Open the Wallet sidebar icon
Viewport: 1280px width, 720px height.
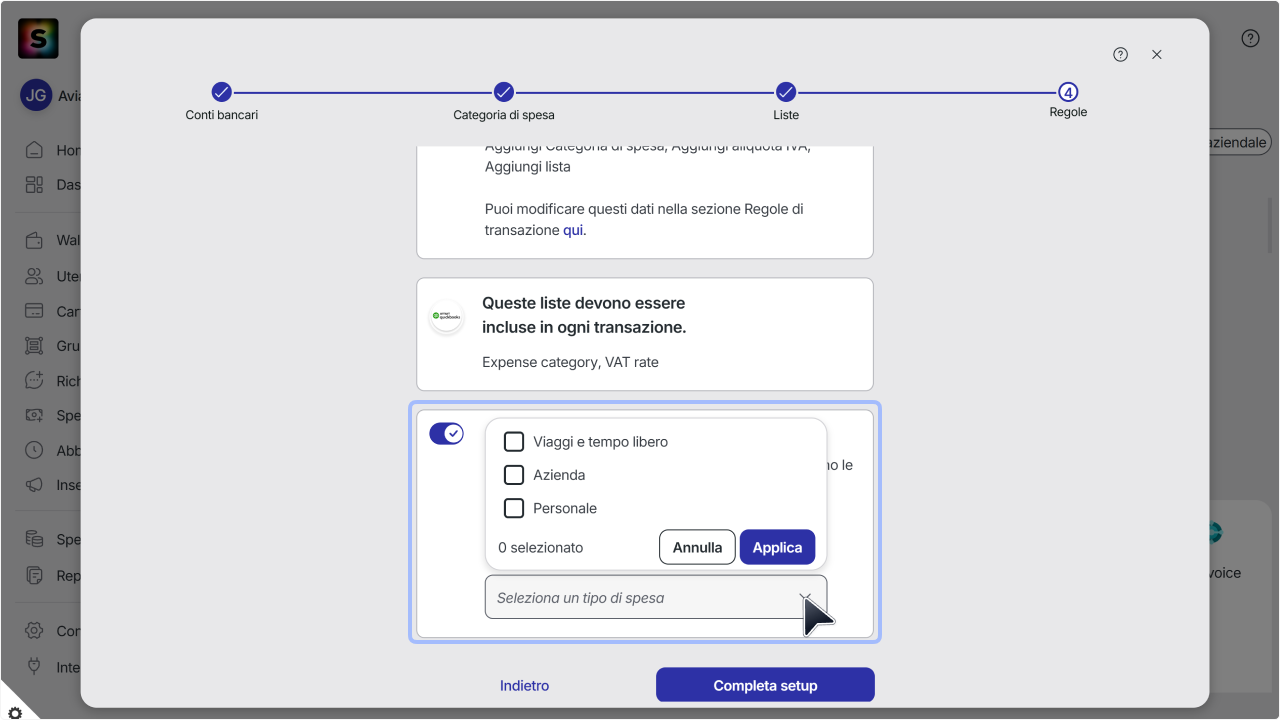[x=35, y=240]
